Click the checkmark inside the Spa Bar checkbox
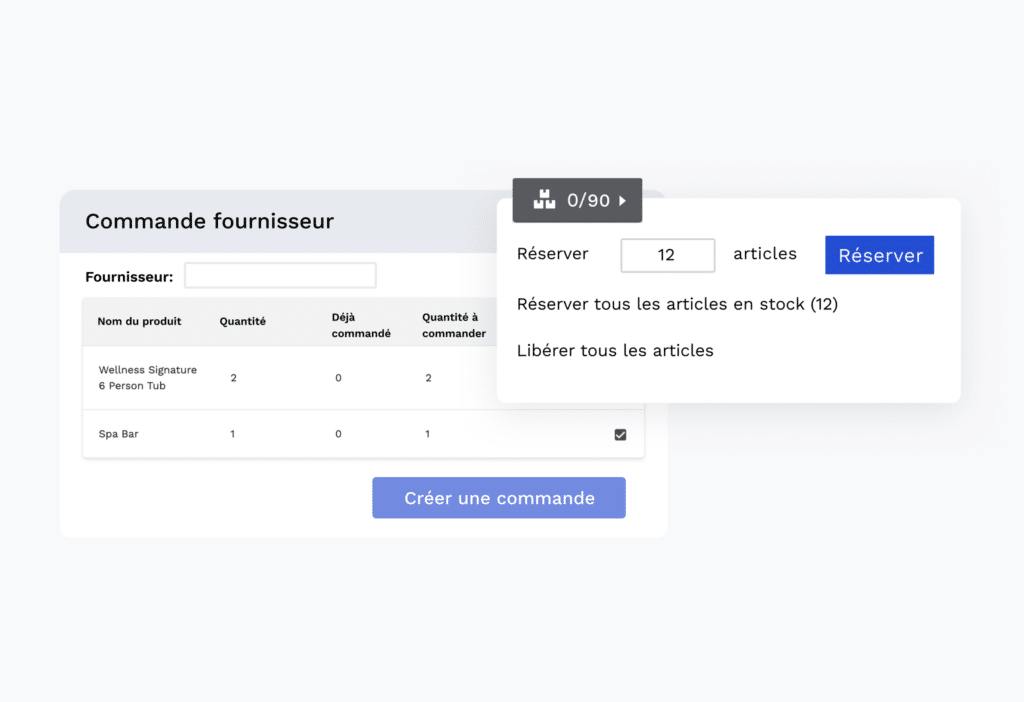Viewport: 1024px width, 702px height. [620, 434]
